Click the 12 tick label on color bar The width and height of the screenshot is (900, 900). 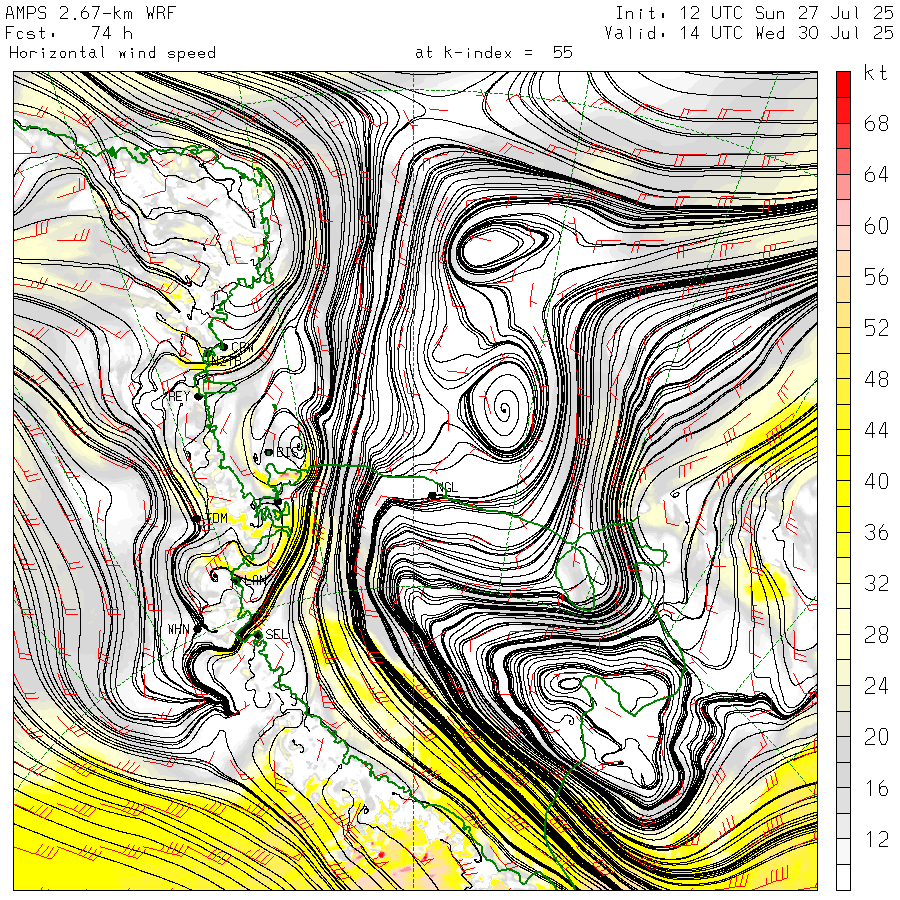pos(876,840)
